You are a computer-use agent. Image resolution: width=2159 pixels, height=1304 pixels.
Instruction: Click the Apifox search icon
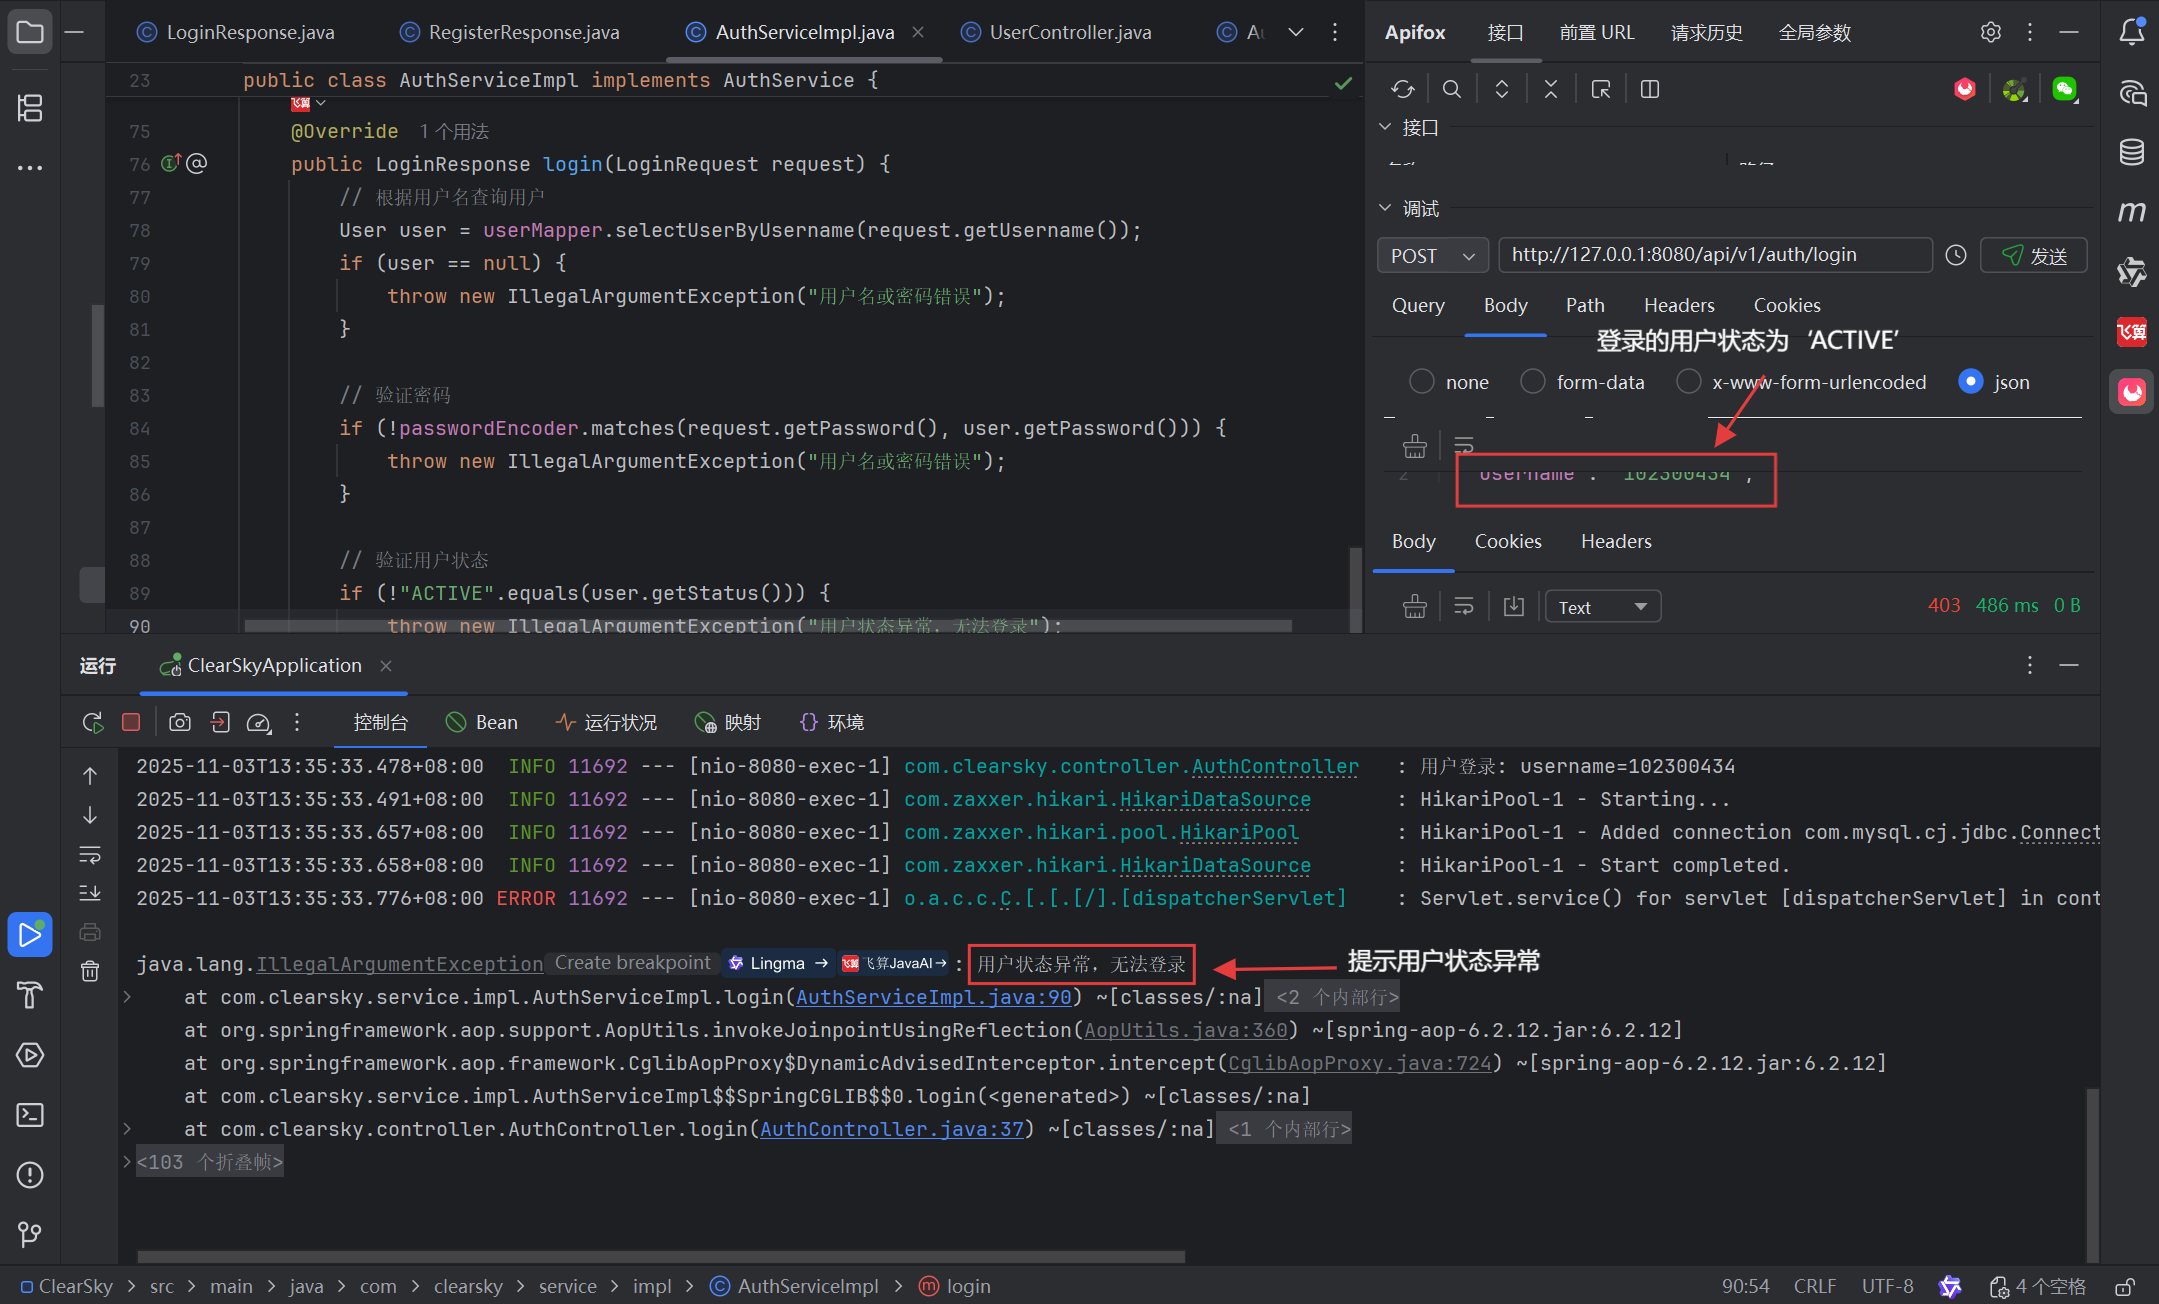(x=1452, y=89)
